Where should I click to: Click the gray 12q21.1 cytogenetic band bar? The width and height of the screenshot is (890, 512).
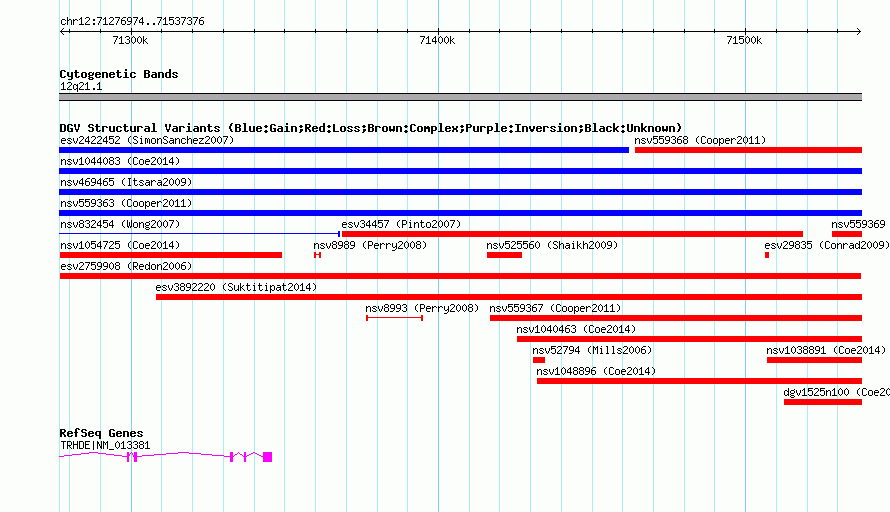460,97
